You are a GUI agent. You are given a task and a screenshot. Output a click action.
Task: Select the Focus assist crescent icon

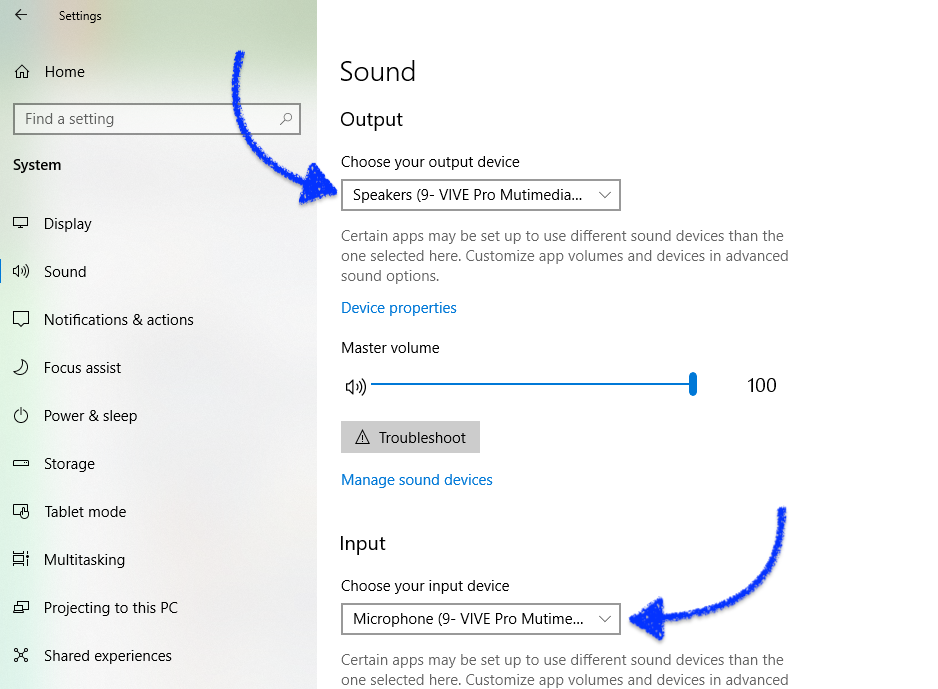click(22, 367)
